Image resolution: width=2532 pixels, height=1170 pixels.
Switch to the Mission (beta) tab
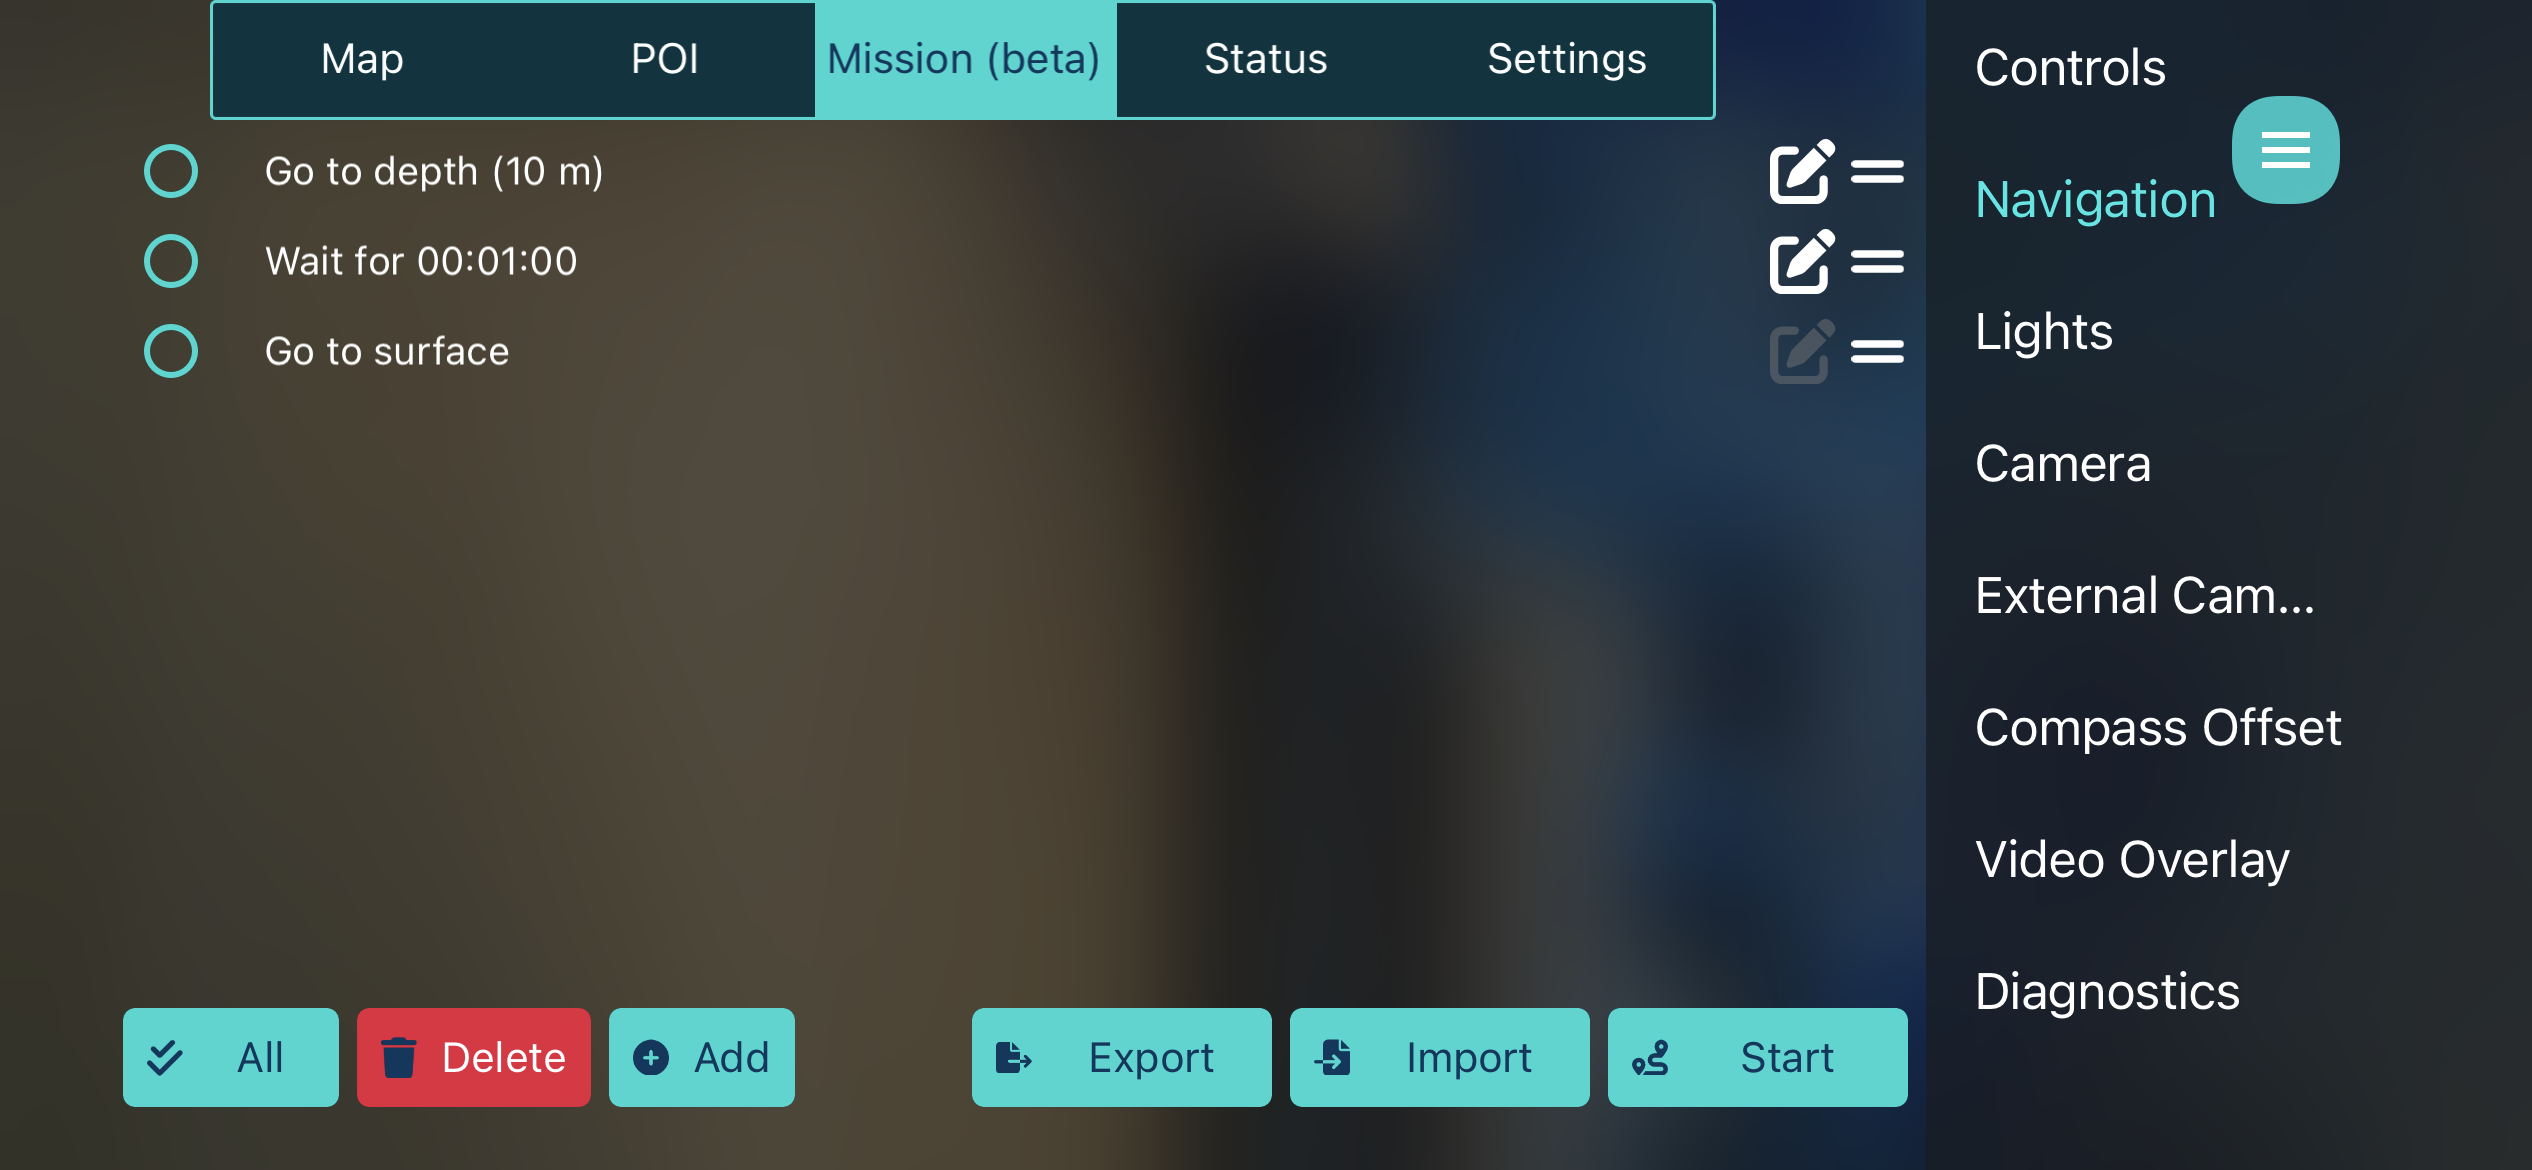[962, 58]
